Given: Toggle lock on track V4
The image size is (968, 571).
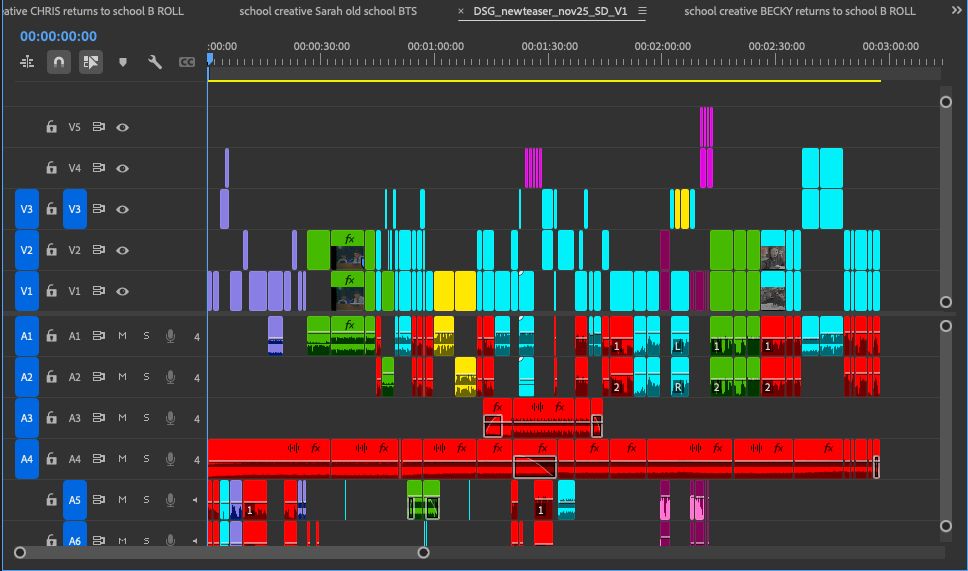Looking at the screenshot, I should pos(51,167).
